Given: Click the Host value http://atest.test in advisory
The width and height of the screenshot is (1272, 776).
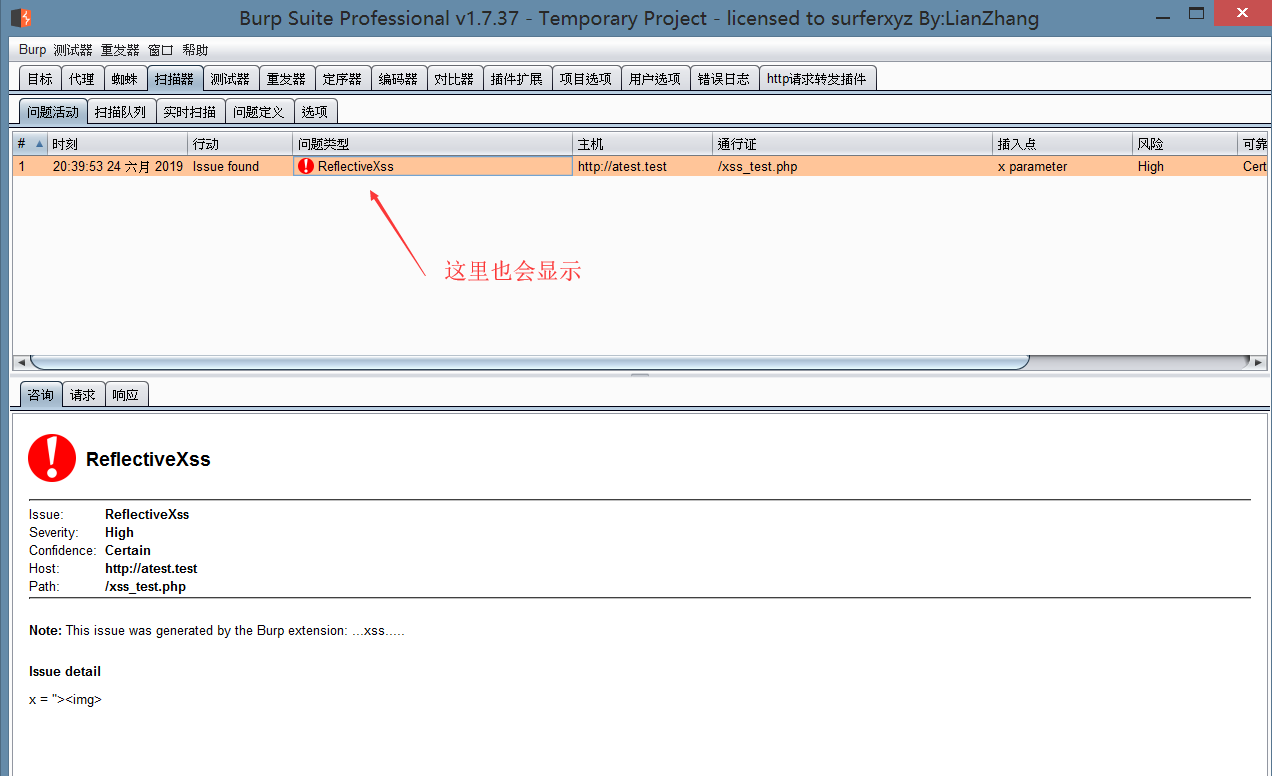Looking at the screenshot, I should tap(151, 569).
